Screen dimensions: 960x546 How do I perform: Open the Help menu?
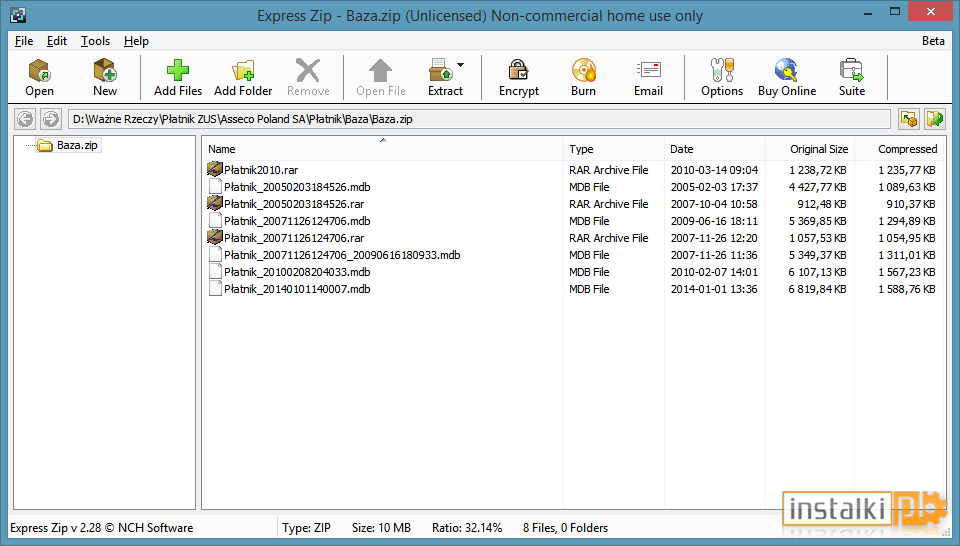pos(136,41)
